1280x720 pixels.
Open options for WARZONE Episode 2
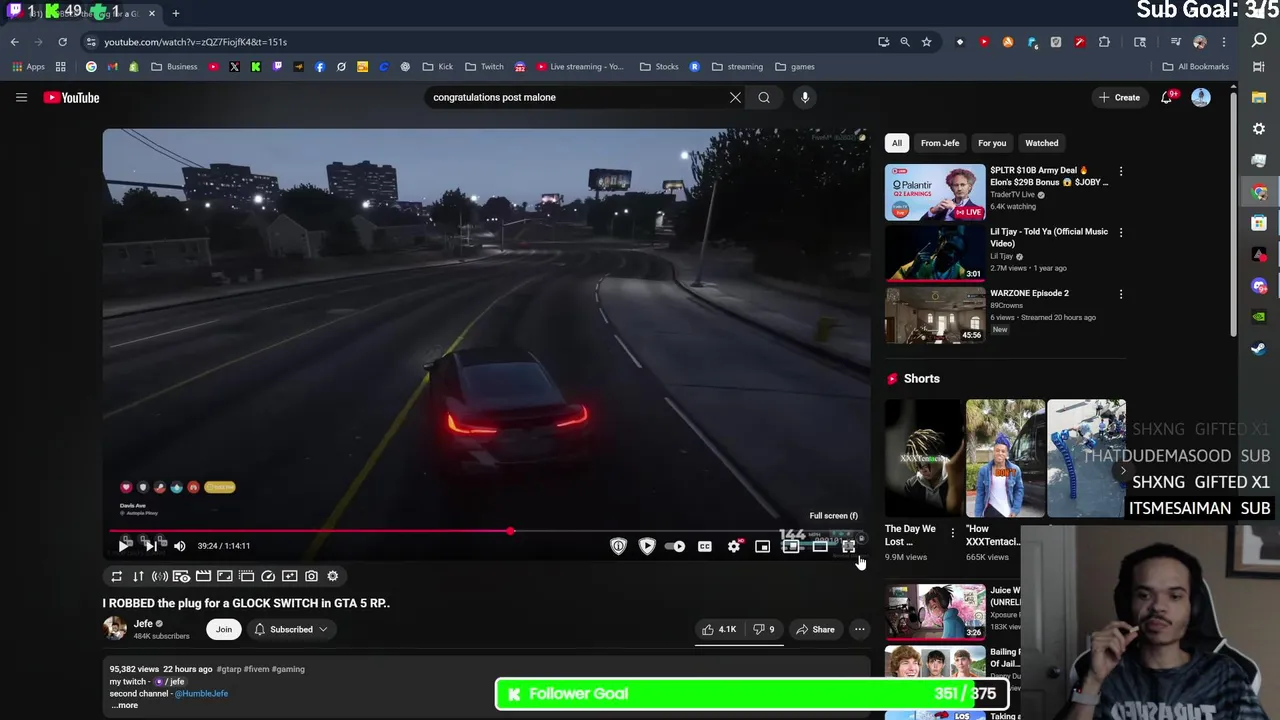coord(1121,295)
